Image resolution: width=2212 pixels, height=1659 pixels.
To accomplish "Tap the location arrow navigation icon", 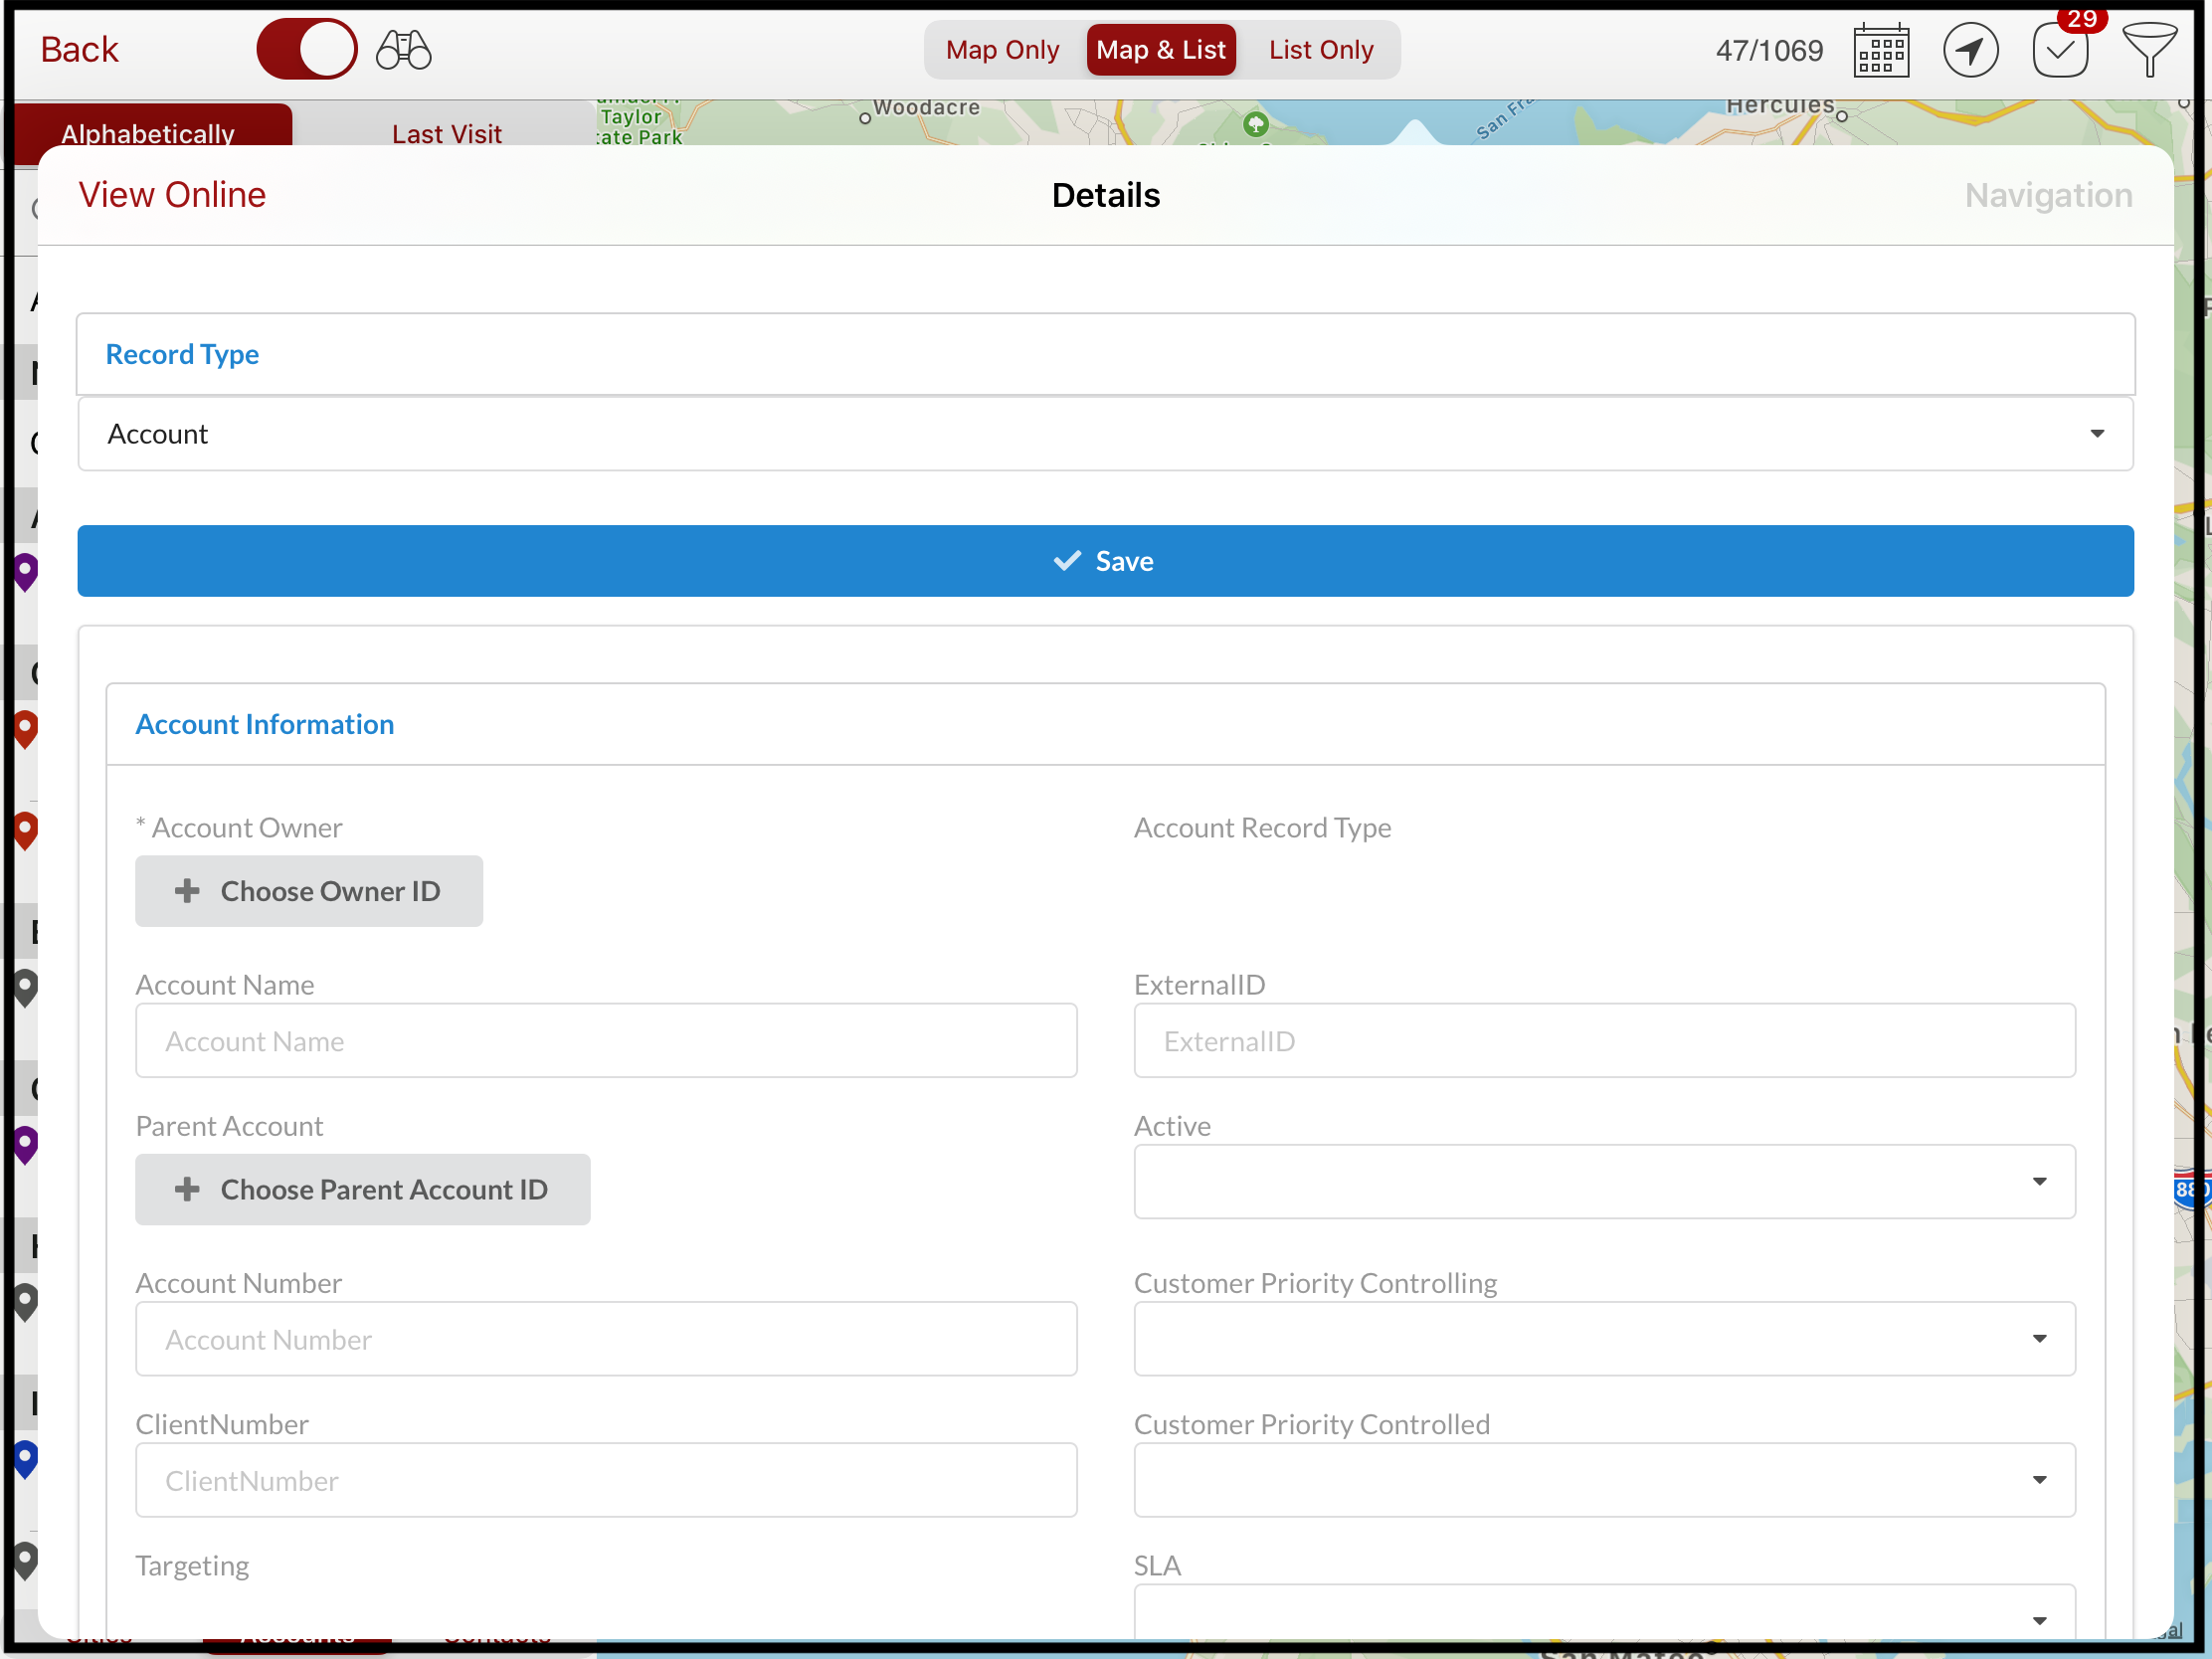I will (1969, 50).
